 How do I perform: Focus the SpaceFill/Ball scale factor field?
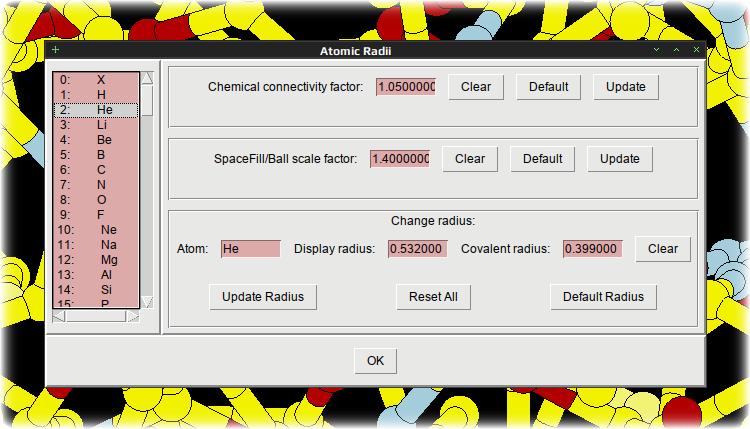tap(400, 159)
